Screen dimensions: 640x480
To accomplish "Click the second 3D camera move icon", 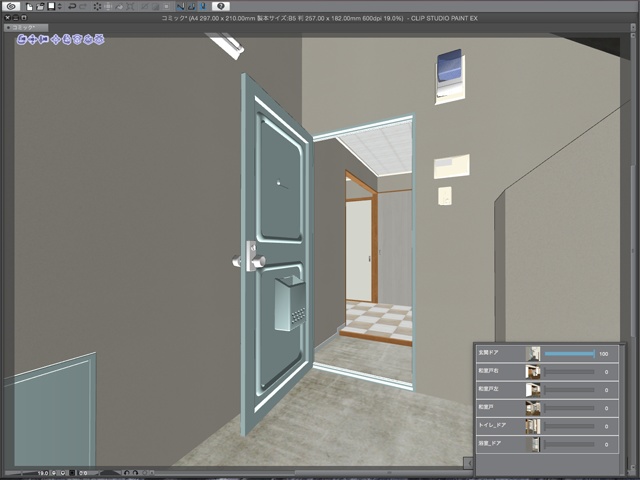I will click(33, 40).
